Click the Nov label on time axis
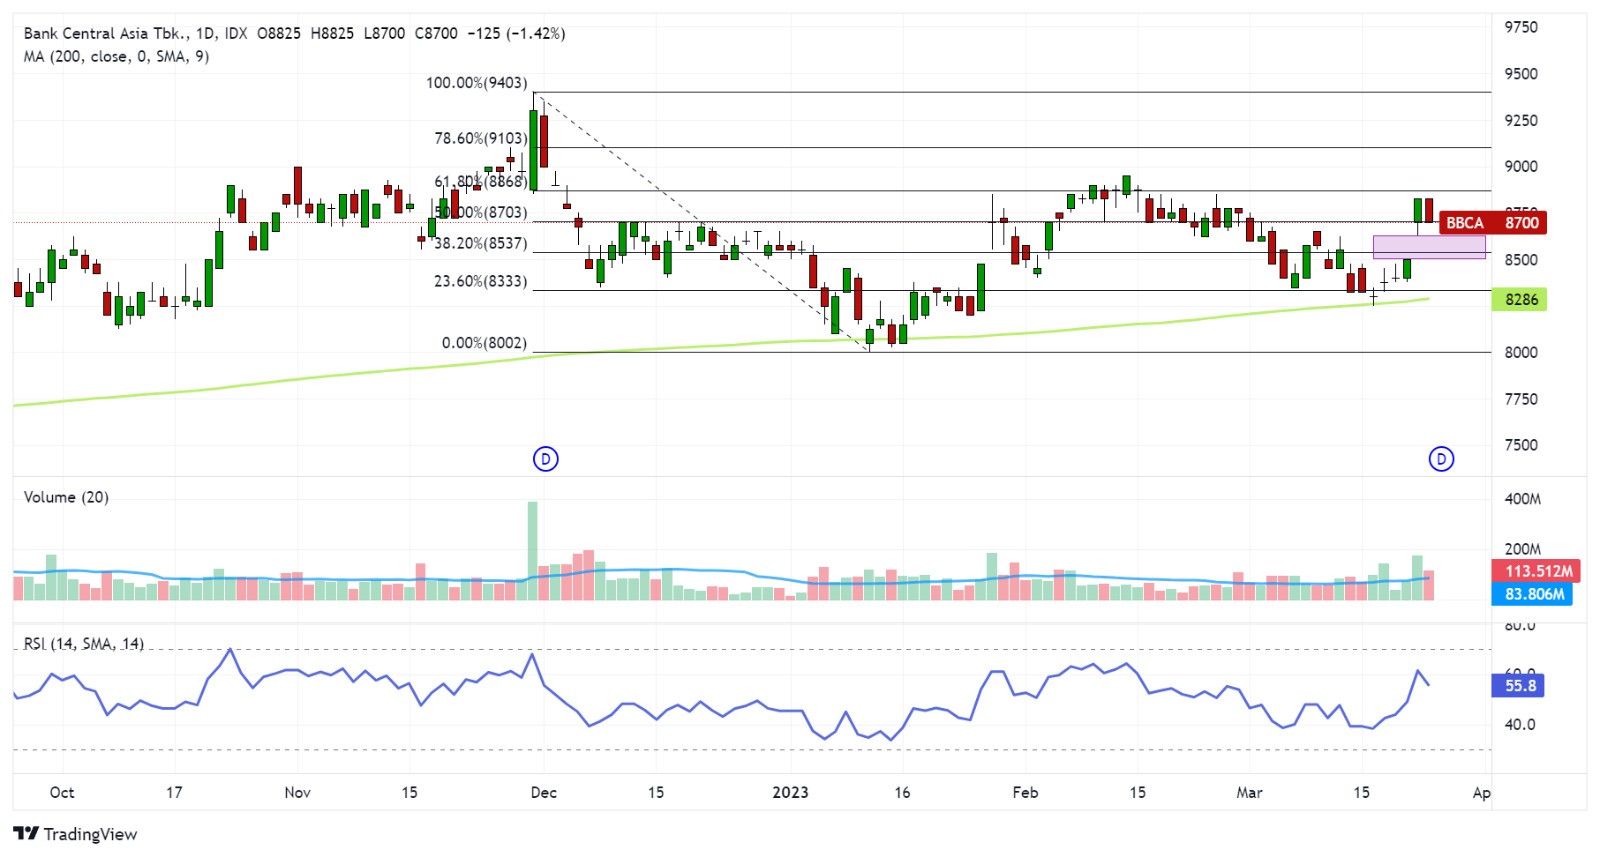Screen dimensions: 1600x857 [297, 792]
